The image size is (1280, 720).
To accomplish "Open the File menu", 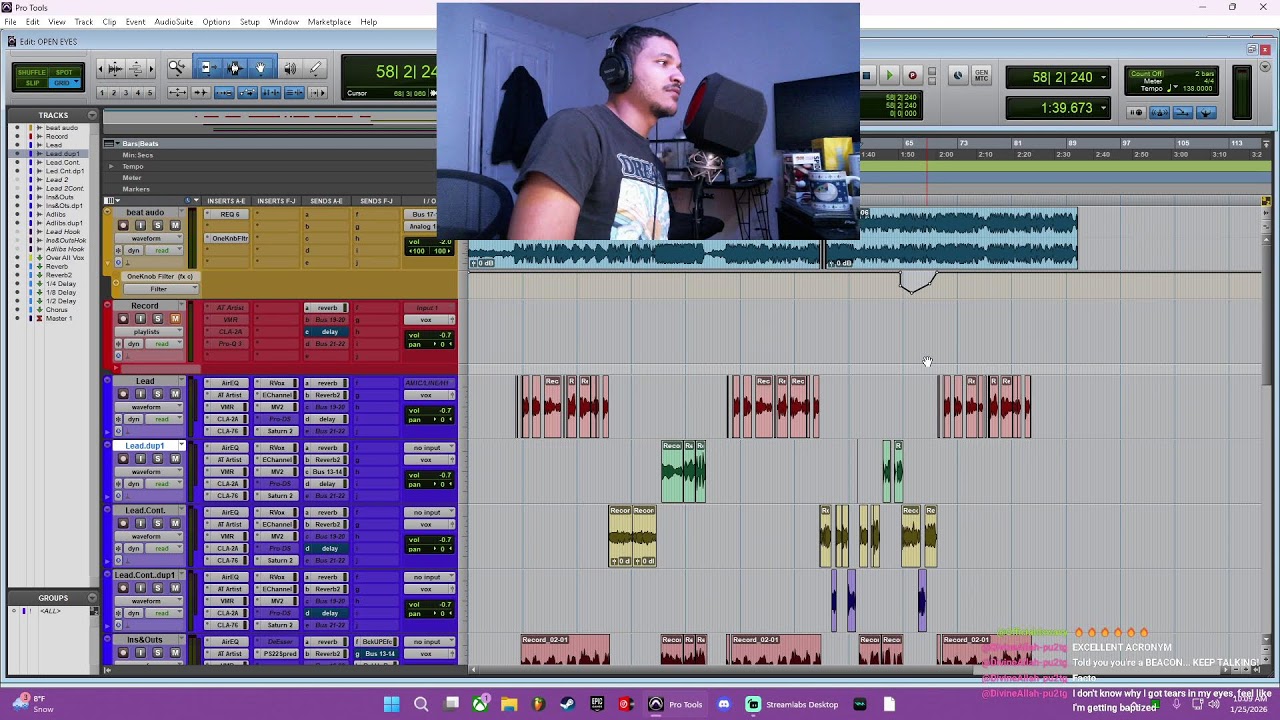I will [x=10, y=22].
